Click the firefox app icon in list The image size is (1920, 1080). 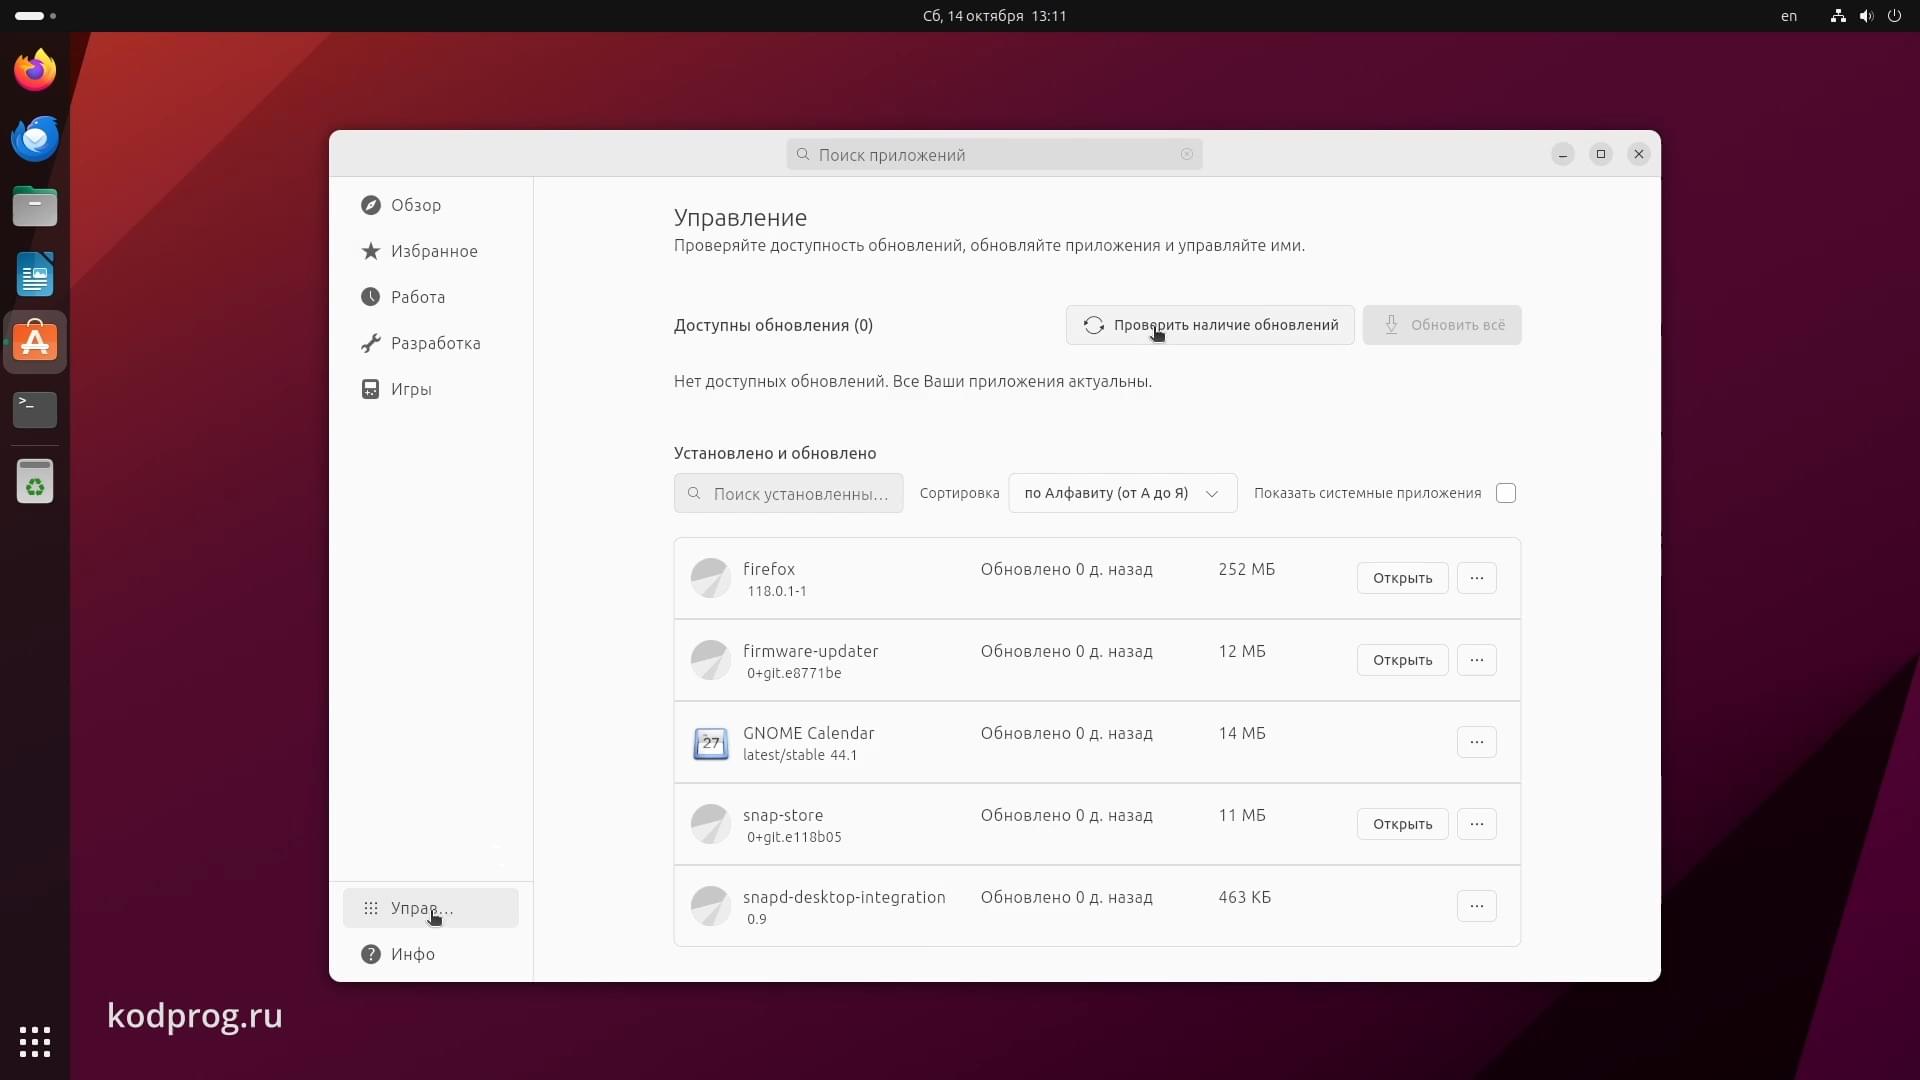pos(711,578)
